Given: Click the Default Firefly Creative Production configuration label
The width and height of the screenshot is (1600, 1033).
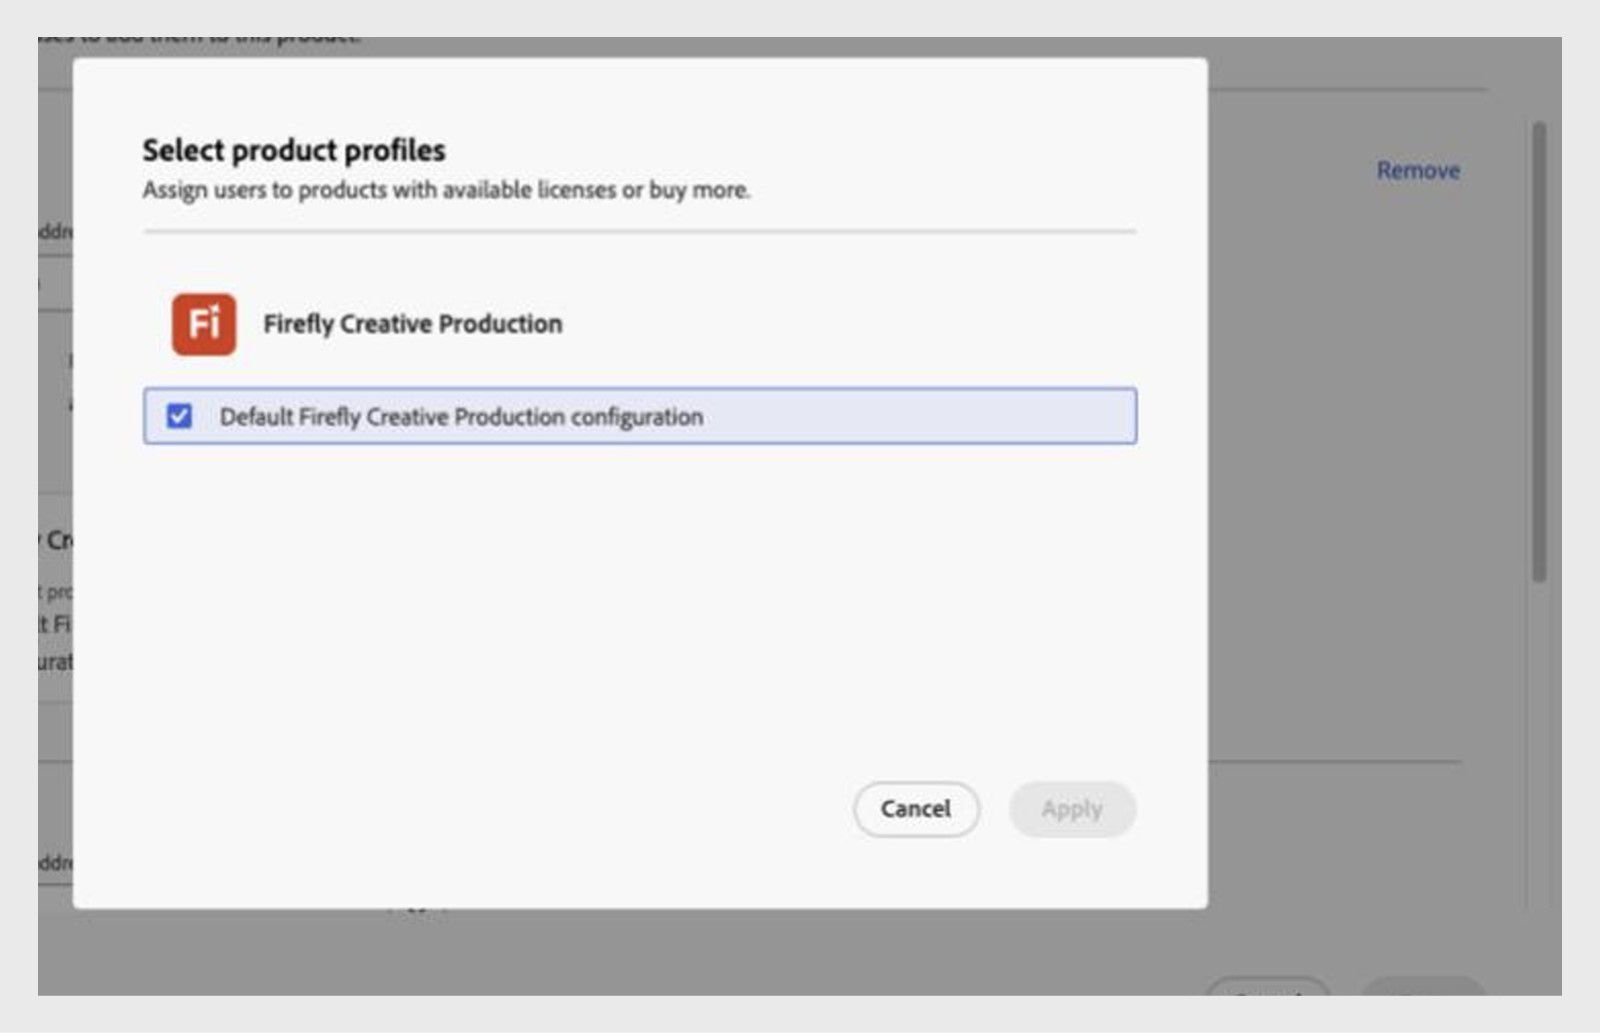Looking at the screenshot, I should pyautogui.click(x=461, y=417).
